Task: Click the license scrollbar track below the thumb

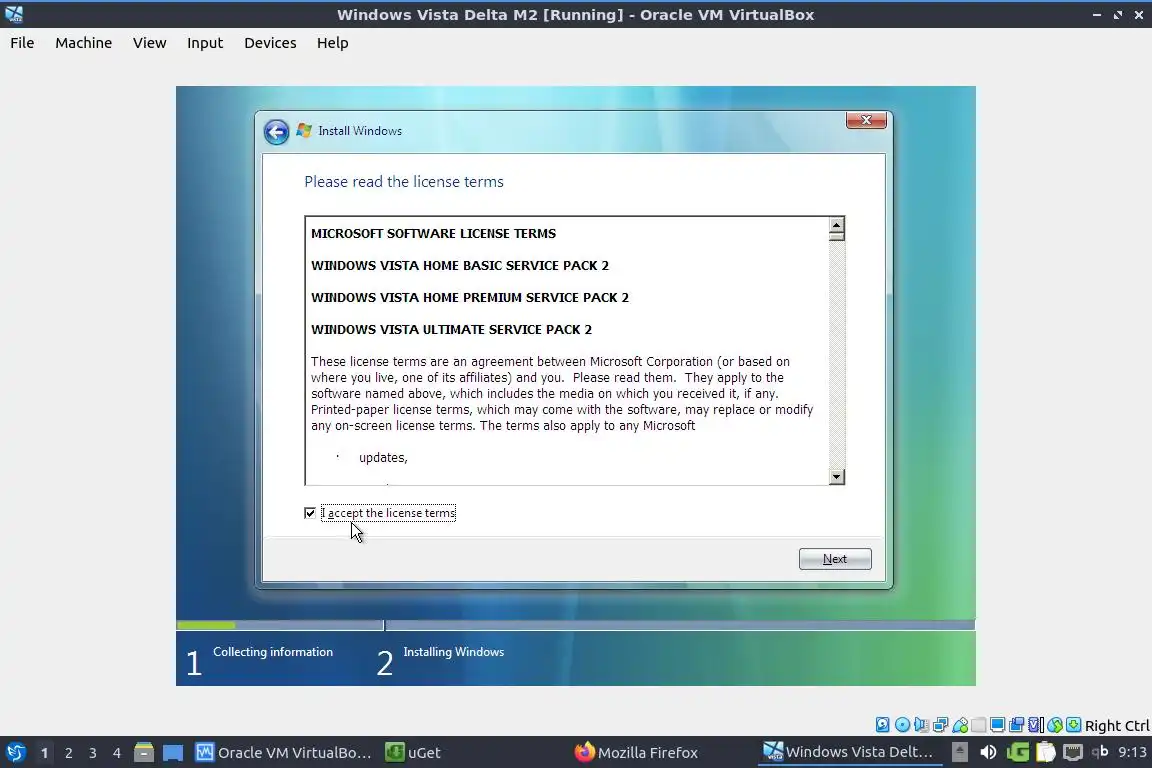Action: [836, 353]
